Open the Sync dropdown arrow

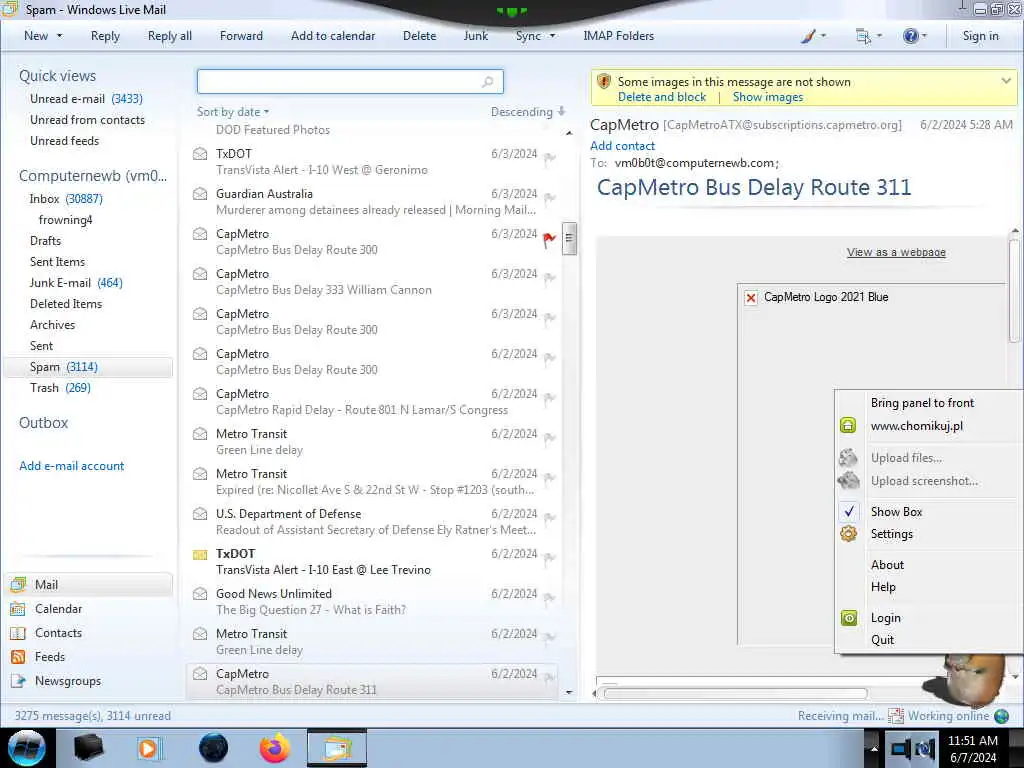pyautogui.click(x=552, y=36)
